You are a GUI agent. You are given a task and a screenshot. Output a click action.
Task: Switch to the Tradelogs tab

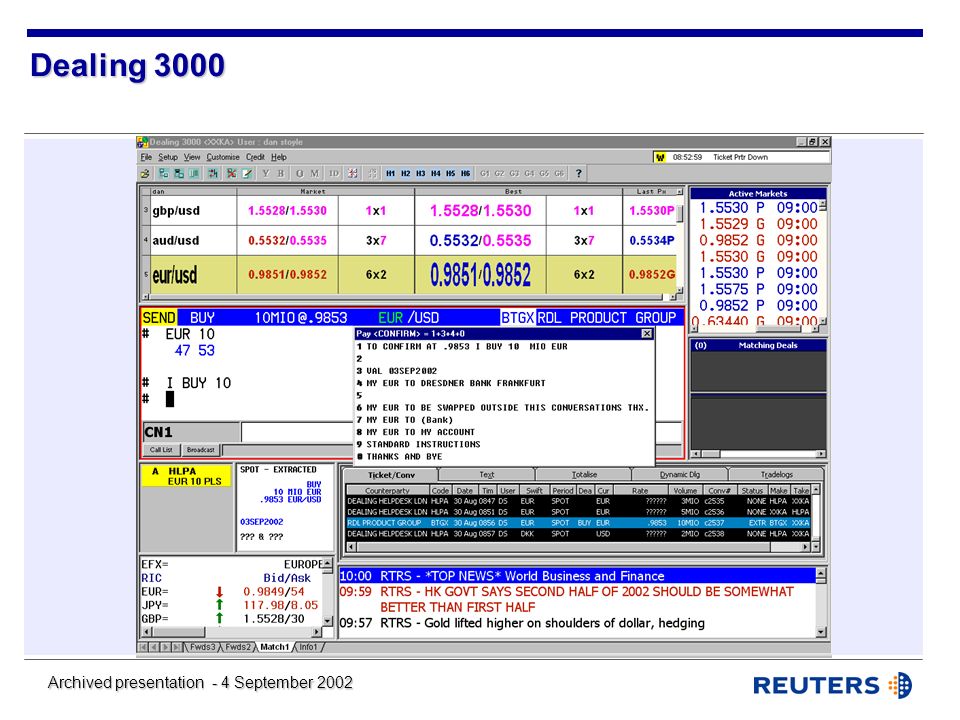click(776, 474)
